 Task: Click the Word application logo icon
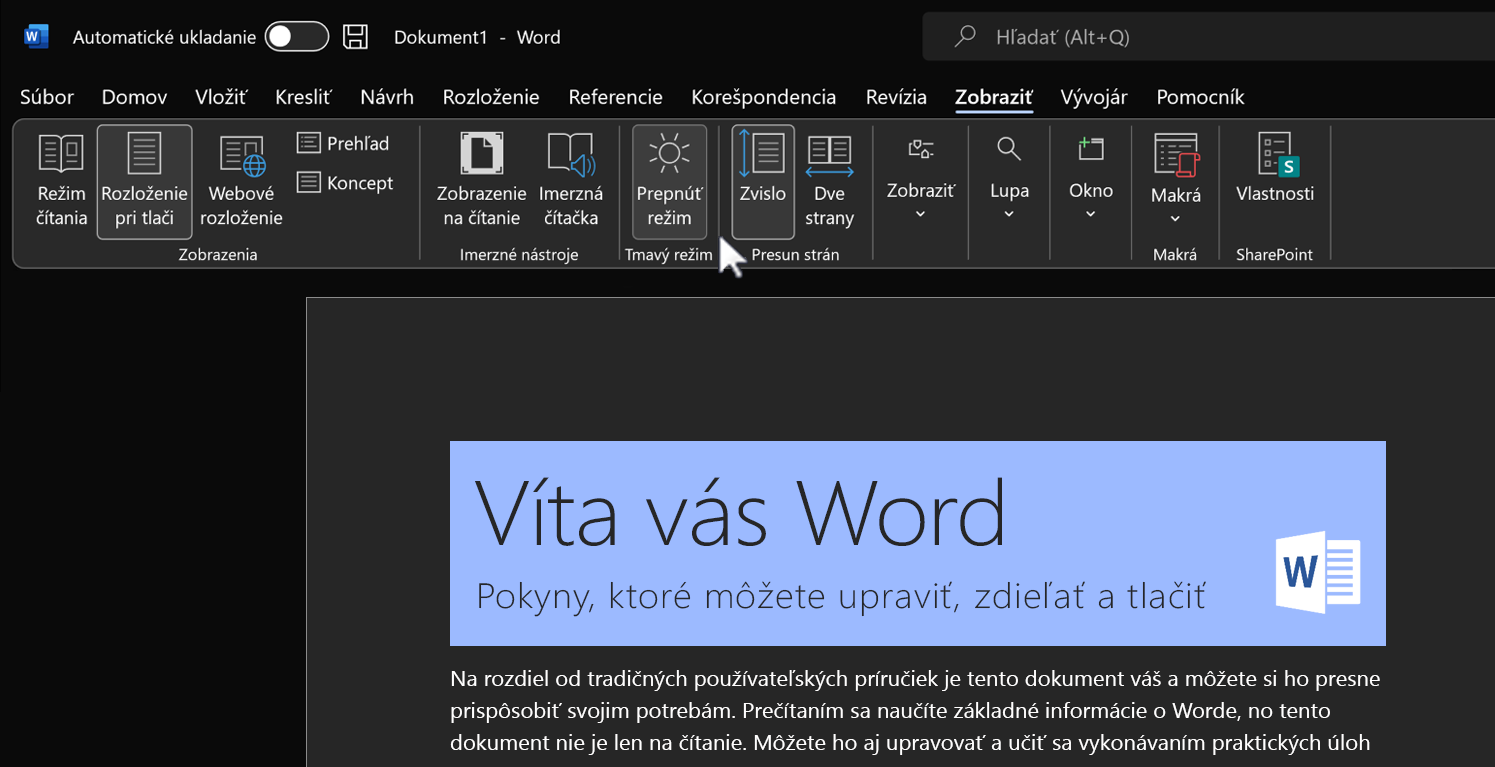click(36, 37)
